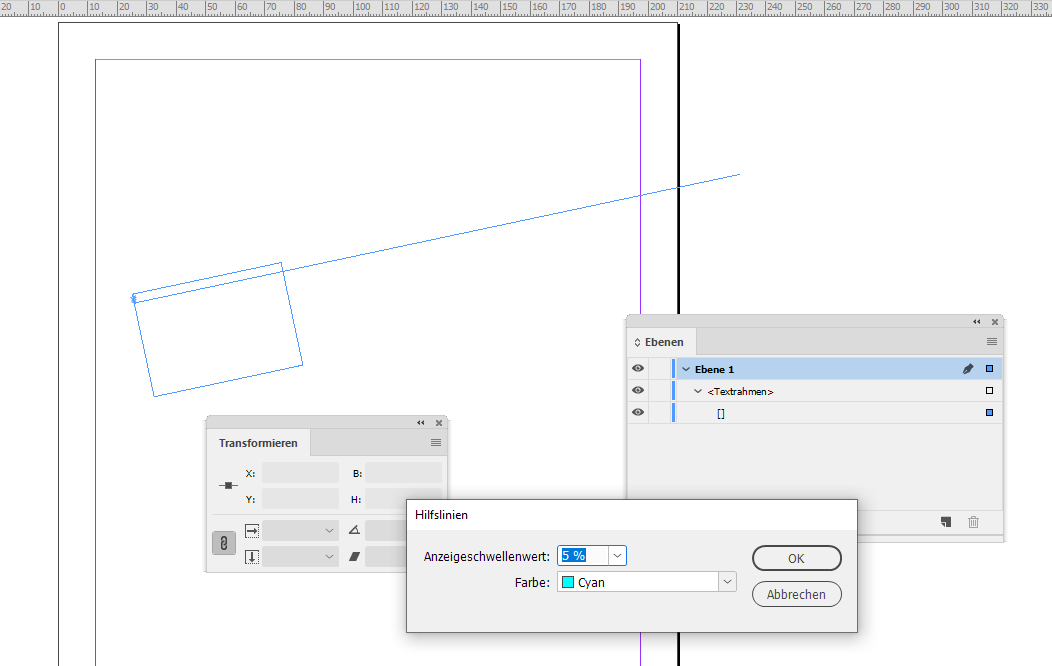Click the Create New Layer icon in Ebenen panel
This screenshot has height=666, width=1052.
(945, 522)
